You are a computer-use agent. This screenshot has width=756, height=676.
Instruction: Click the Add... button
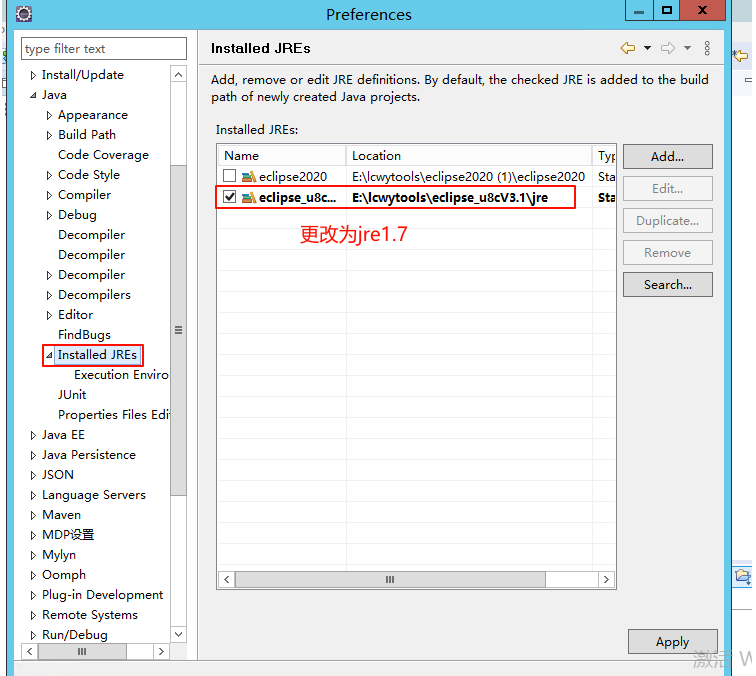pyautogui.click(x=667, y=157)
